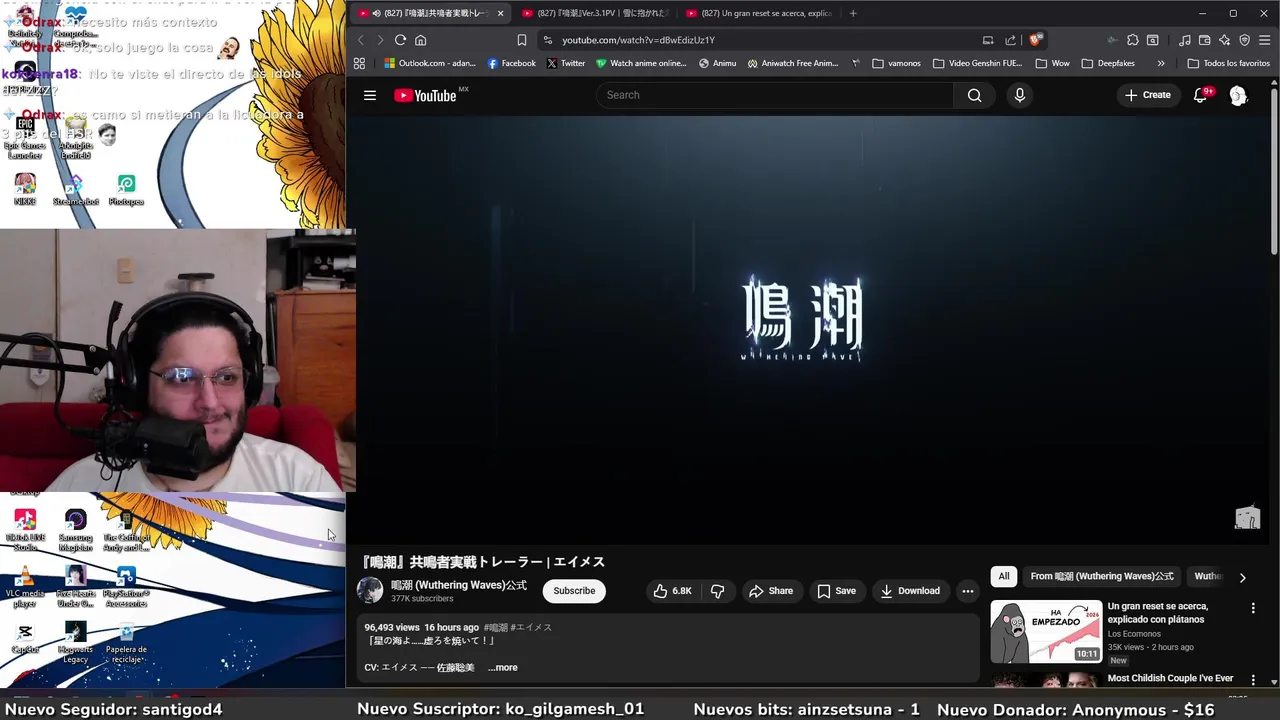Open the CapCut desktop shortcut
Viewport: 1280px width, 720px height.
click(25, 639)
